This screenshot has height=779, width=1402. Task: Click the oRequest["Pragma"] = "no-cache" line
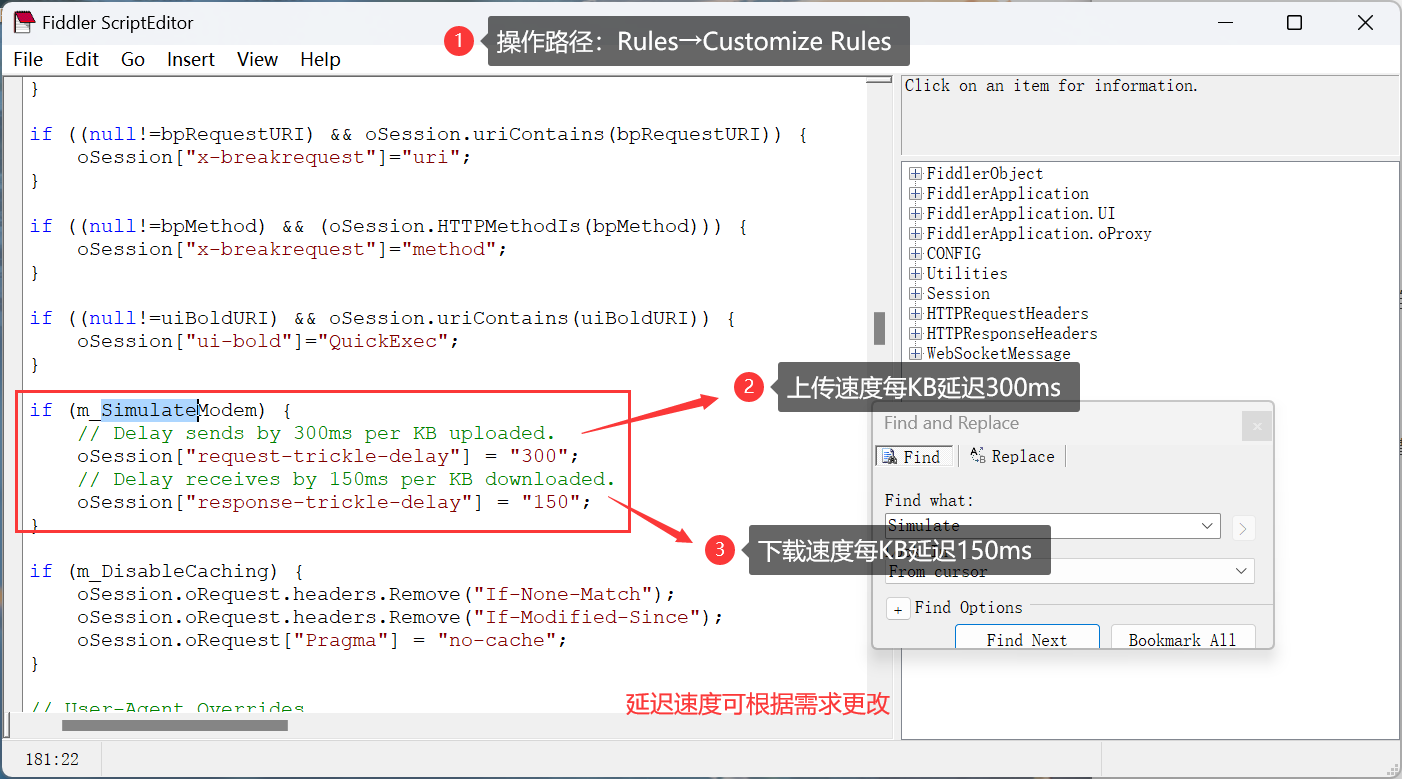[322, 640]
